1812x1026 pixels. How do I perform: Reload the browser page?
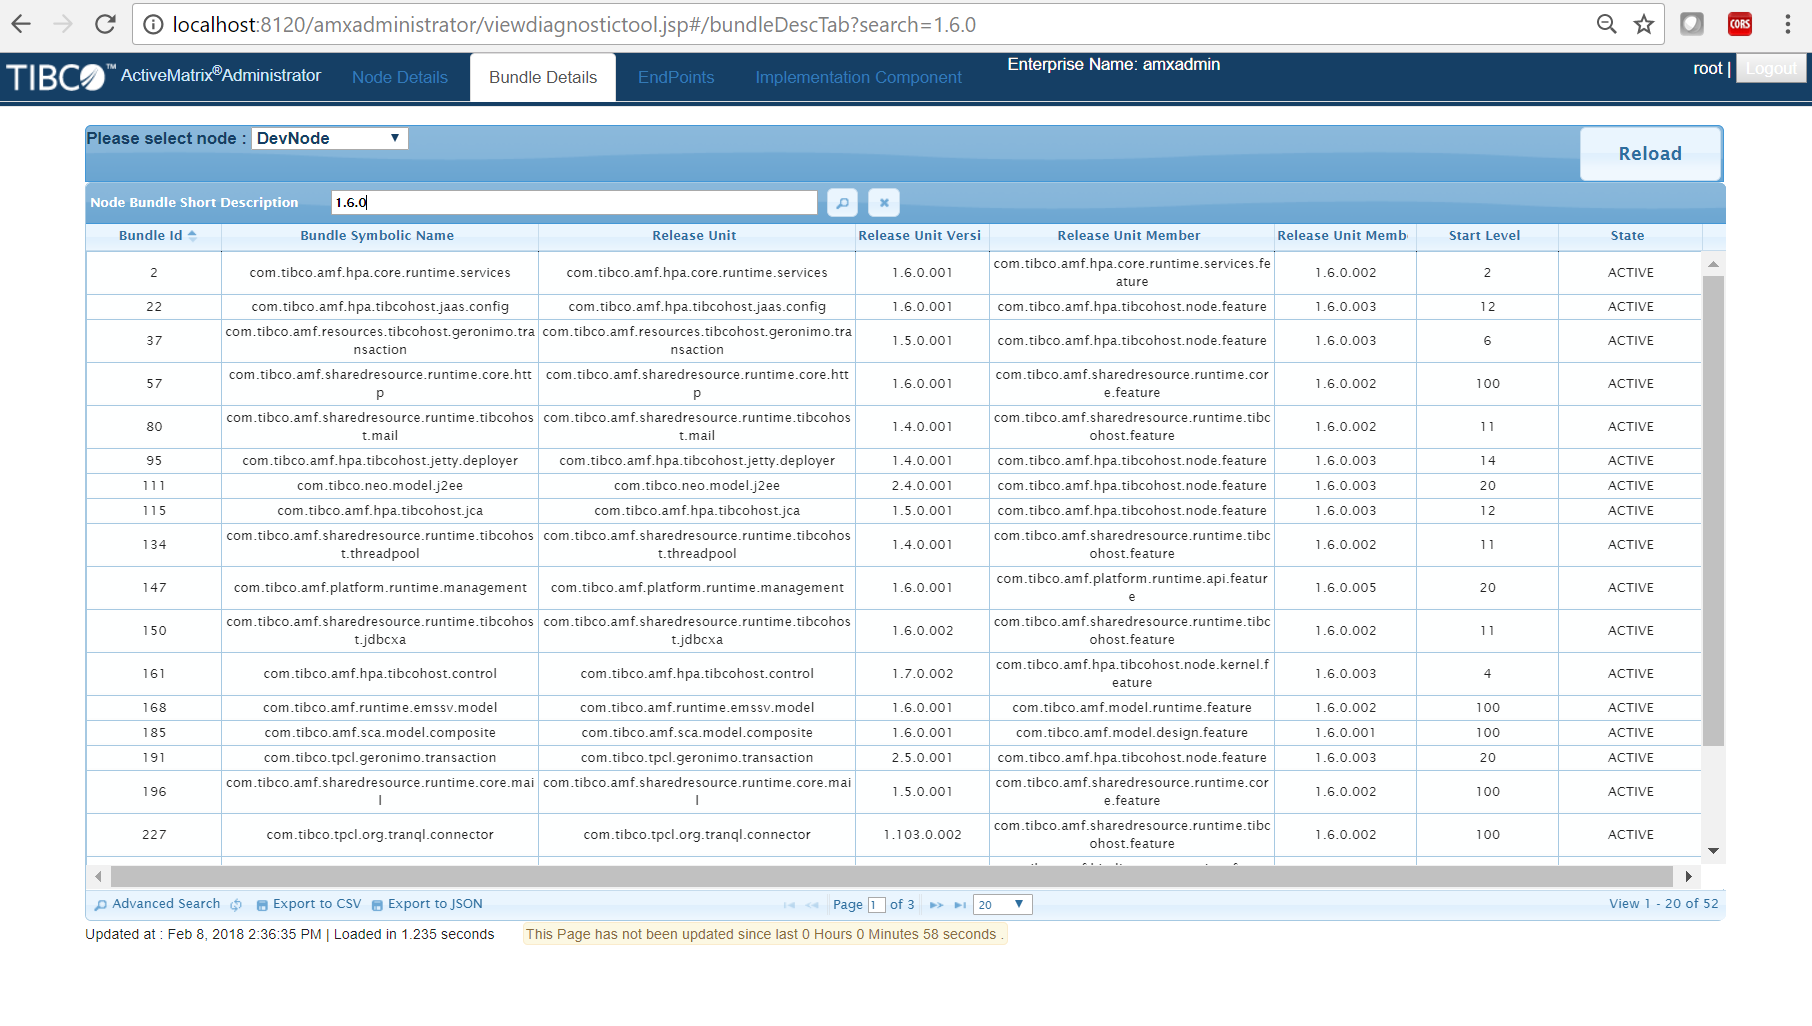tap(105, 24)
